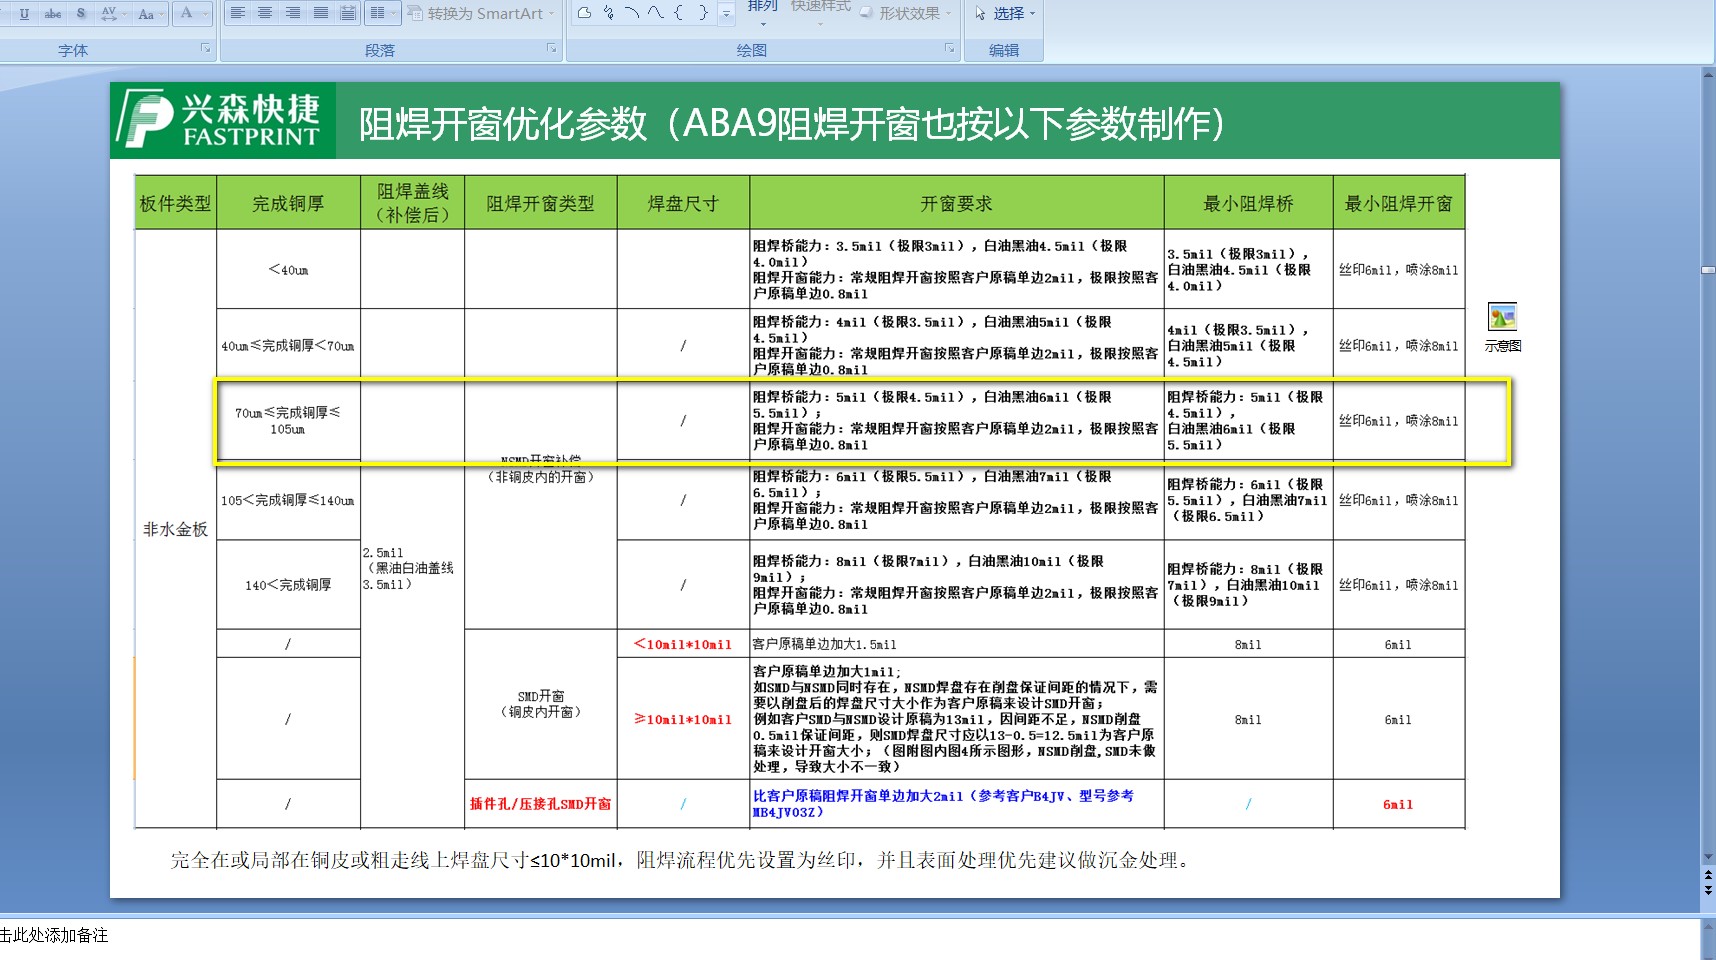Open 段落 paragraph dialog launcher

[x=552, y=48]
